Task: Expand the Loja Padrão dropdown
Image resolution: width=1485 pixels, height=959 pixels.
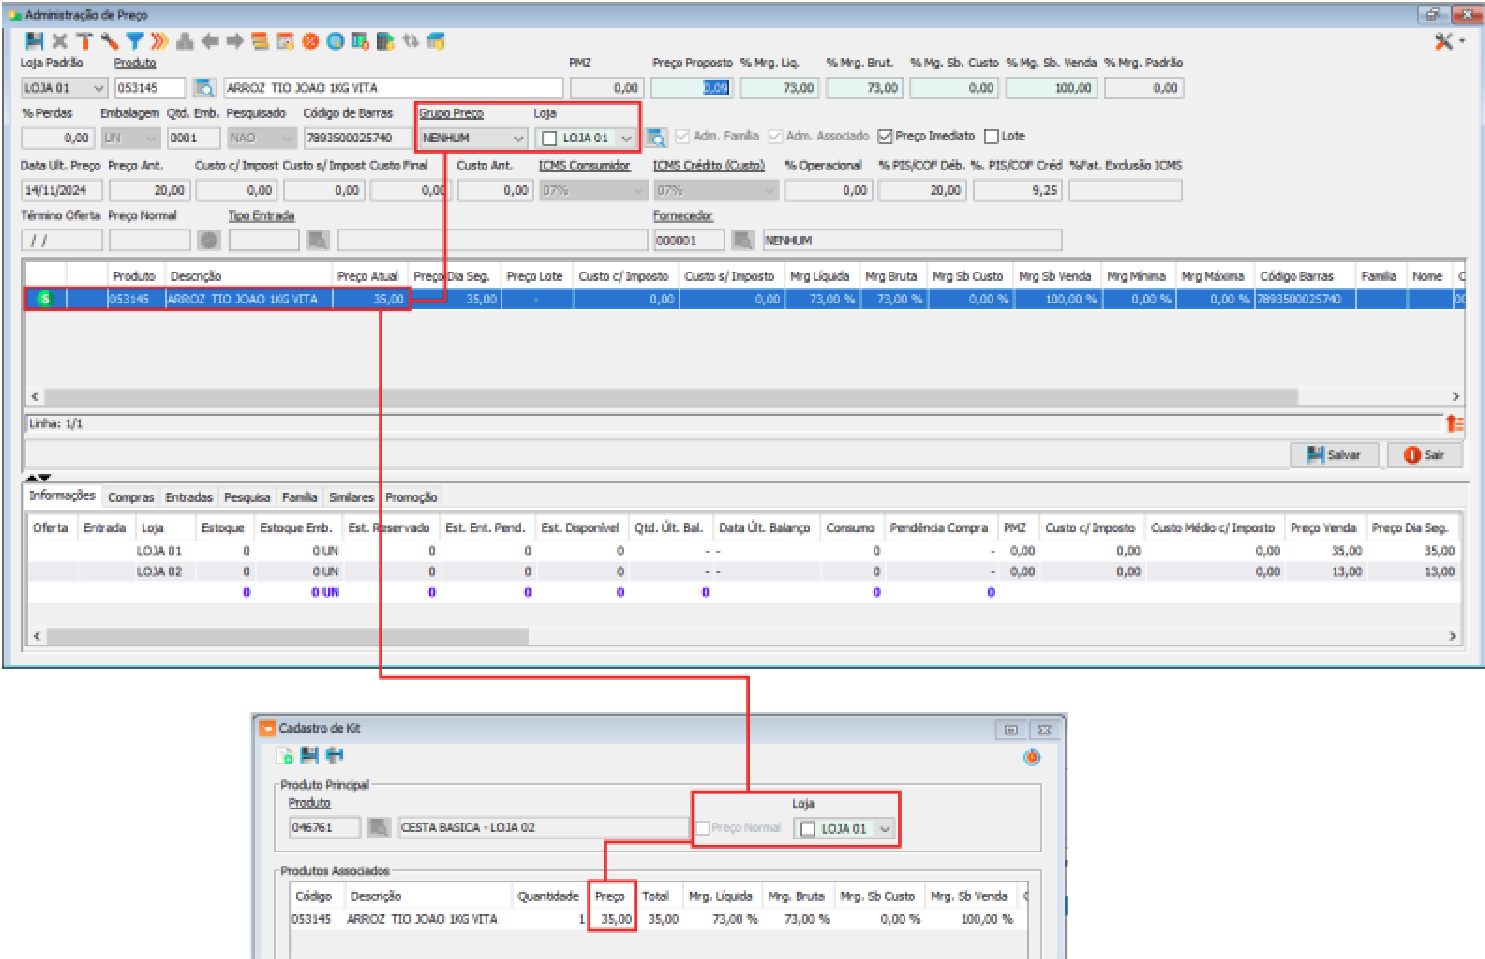Action: 98,88
